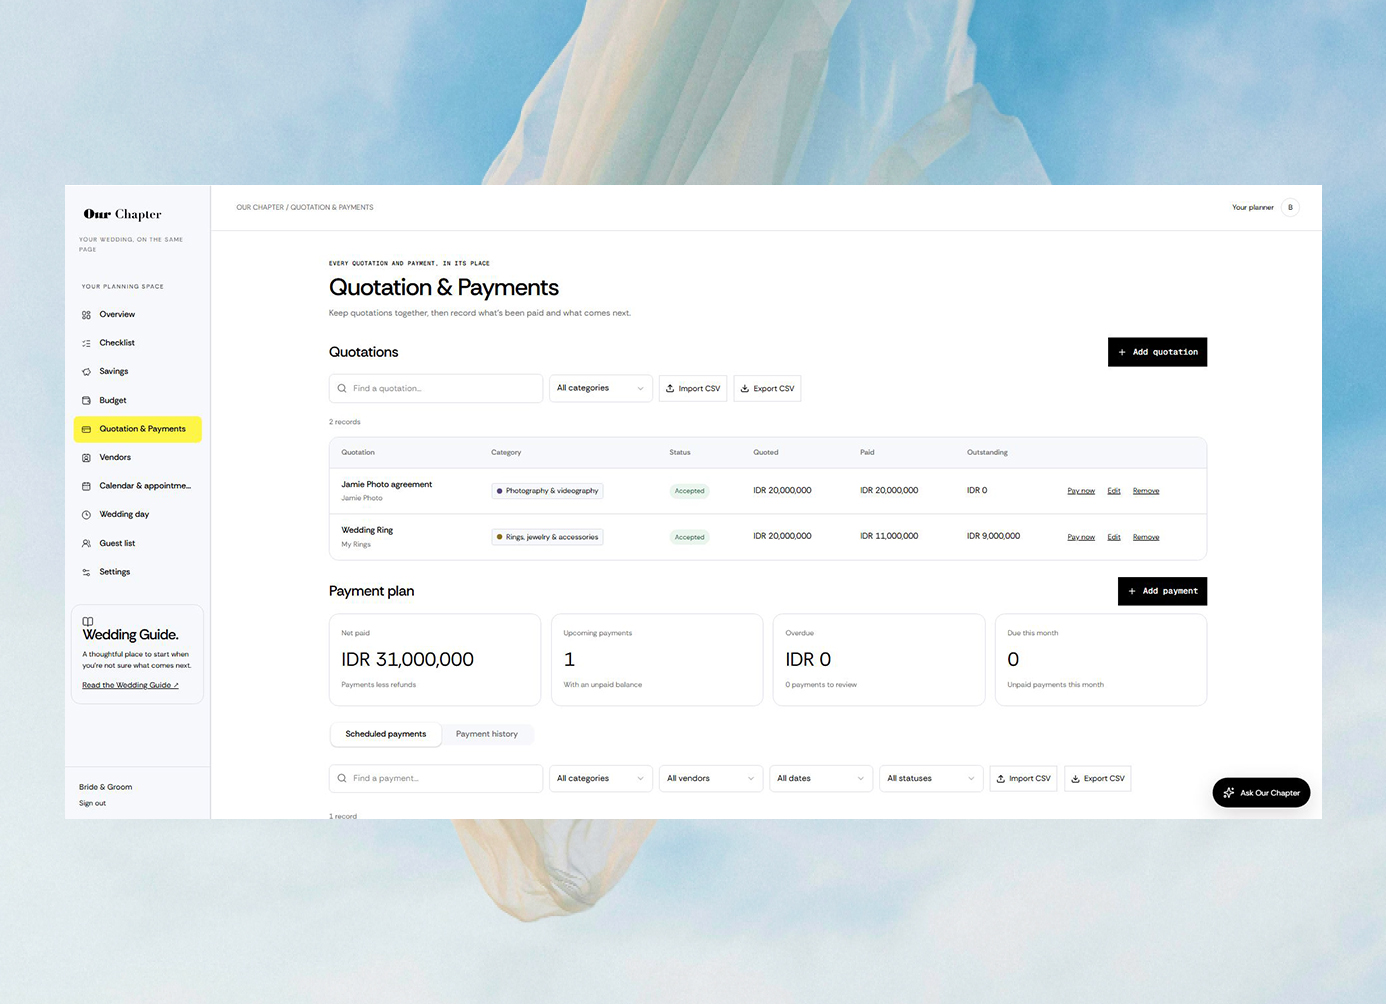Open Guest list from the sidebar
The image size is (1386, 1004).
[x=138, y=544]
